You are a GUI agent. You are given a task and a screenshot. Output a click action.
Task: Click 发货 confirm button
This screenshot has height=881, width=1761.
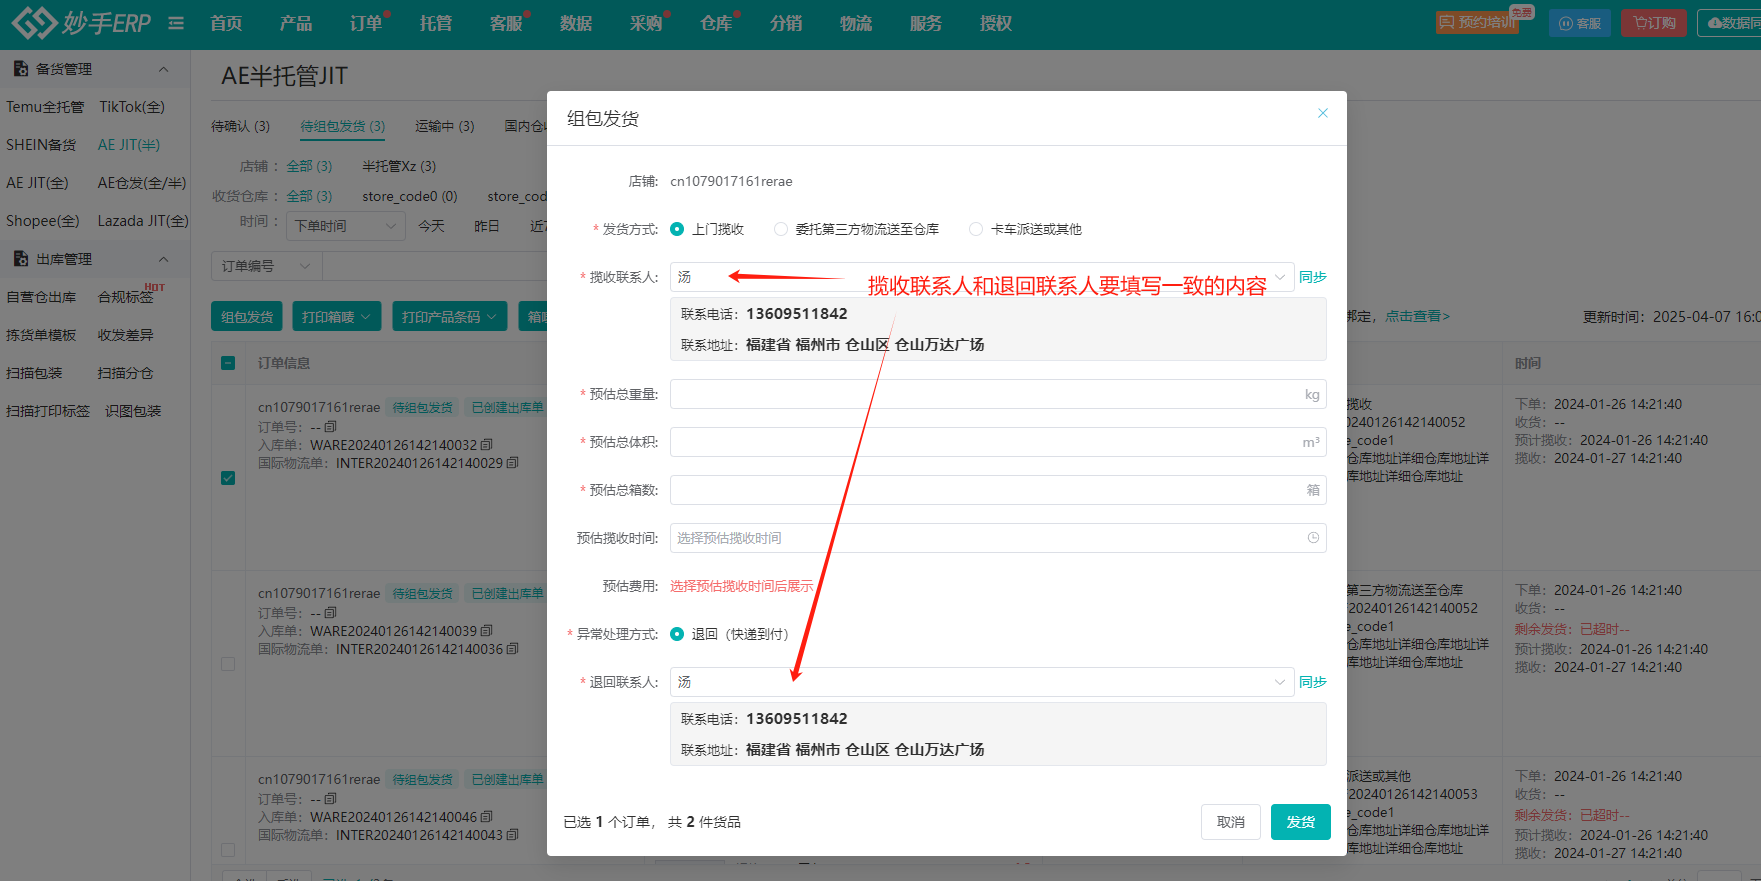(1301, 822)
